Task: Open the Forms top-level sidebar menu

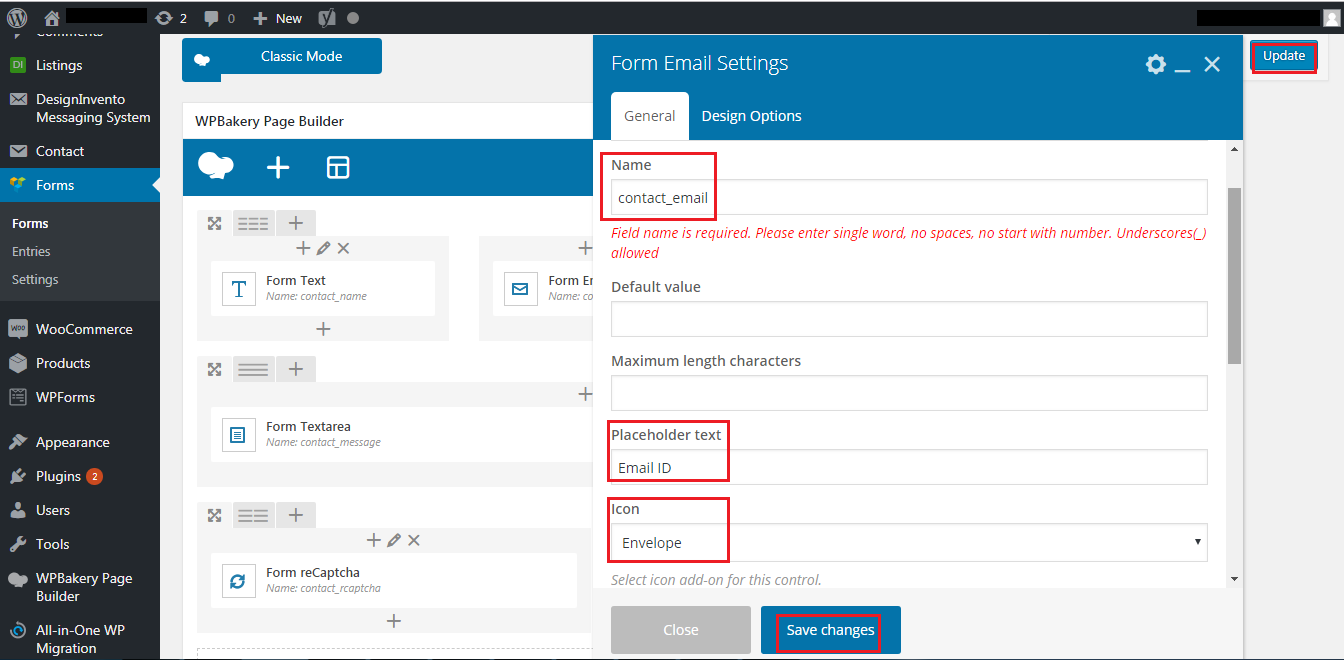Action: tap(80, 185)
